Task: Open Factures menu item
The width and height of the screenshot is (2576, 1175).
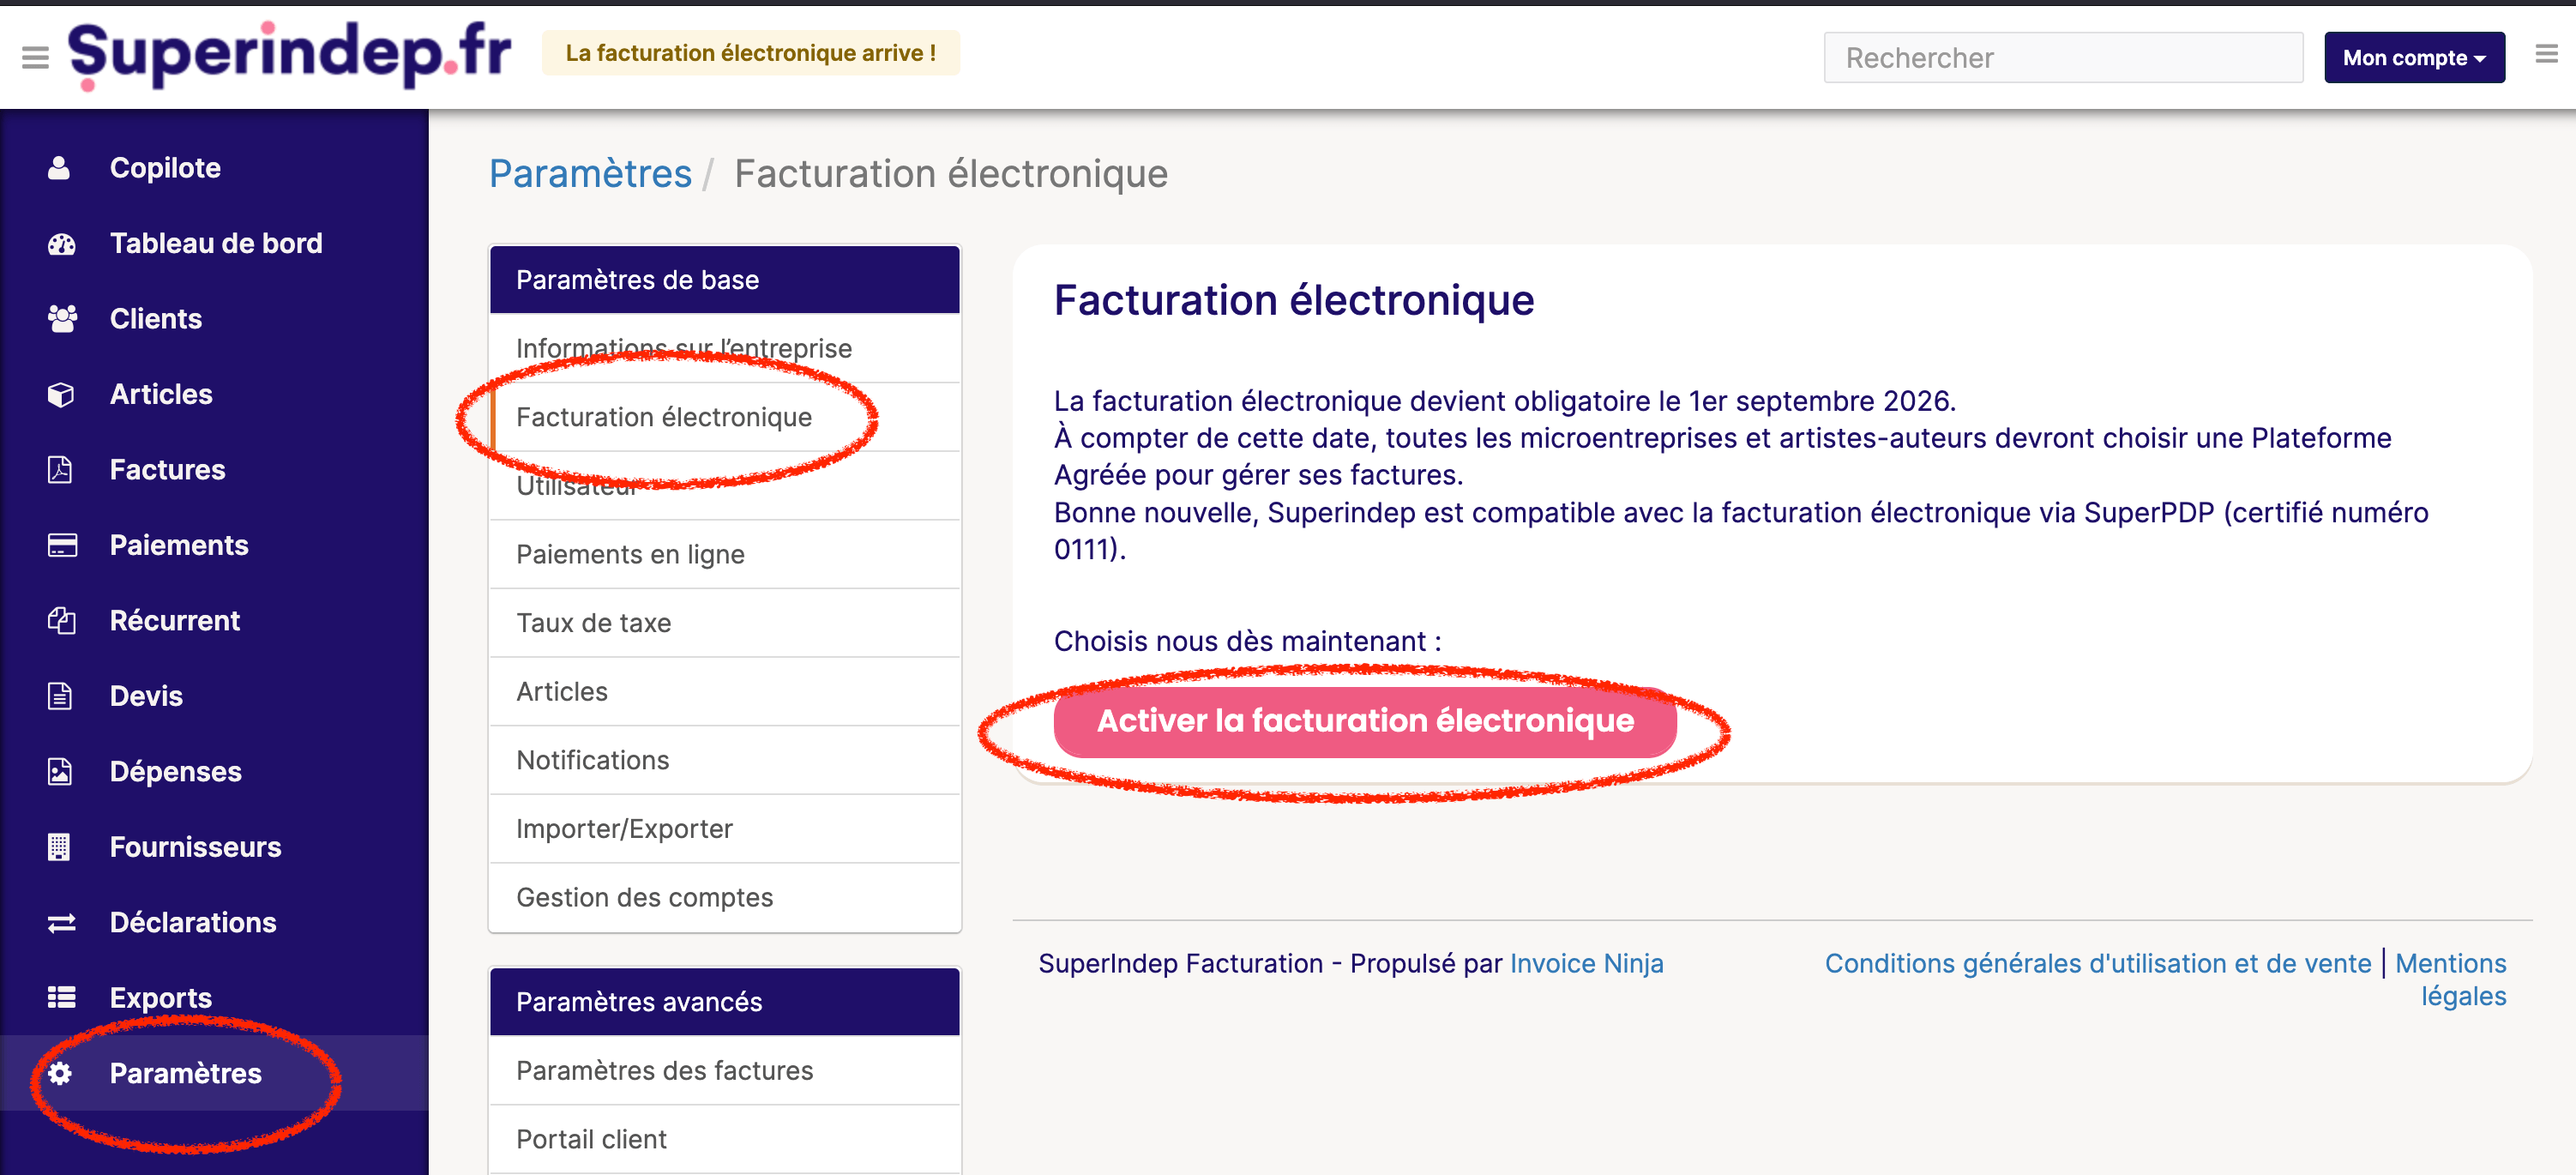Action: (214, 469)
